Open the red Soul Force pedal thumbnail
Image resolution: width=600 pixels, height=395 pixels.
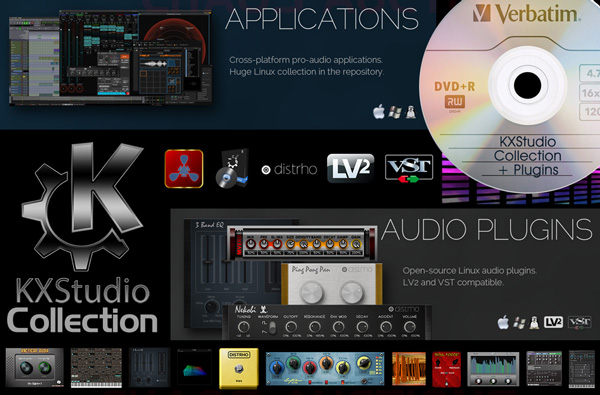(x=447, y=369)
